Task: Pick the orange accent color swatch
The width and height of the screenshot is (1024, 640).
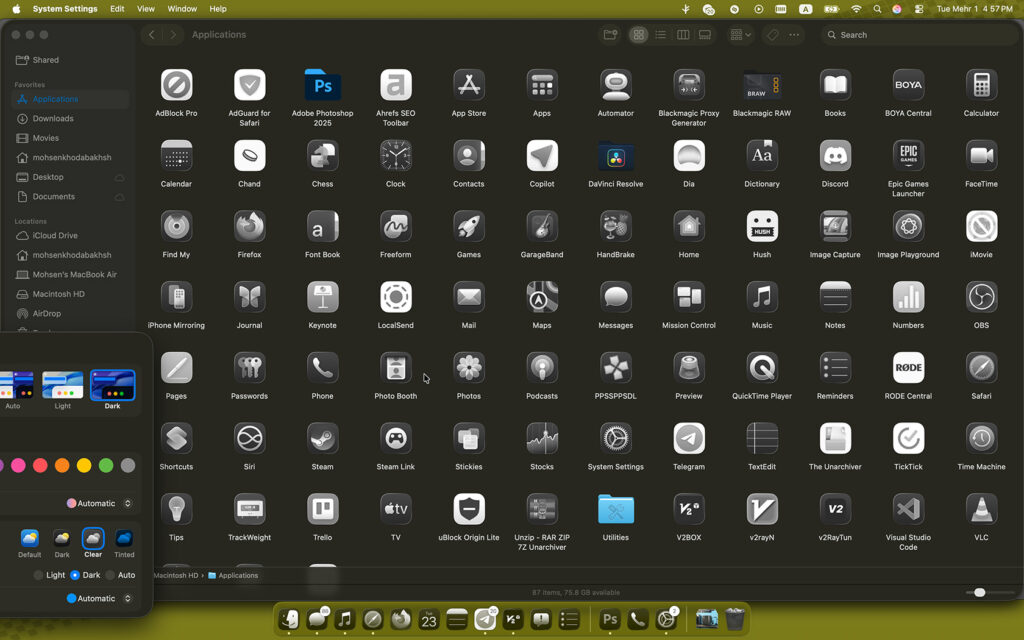Action: click(x=62, y=466)
